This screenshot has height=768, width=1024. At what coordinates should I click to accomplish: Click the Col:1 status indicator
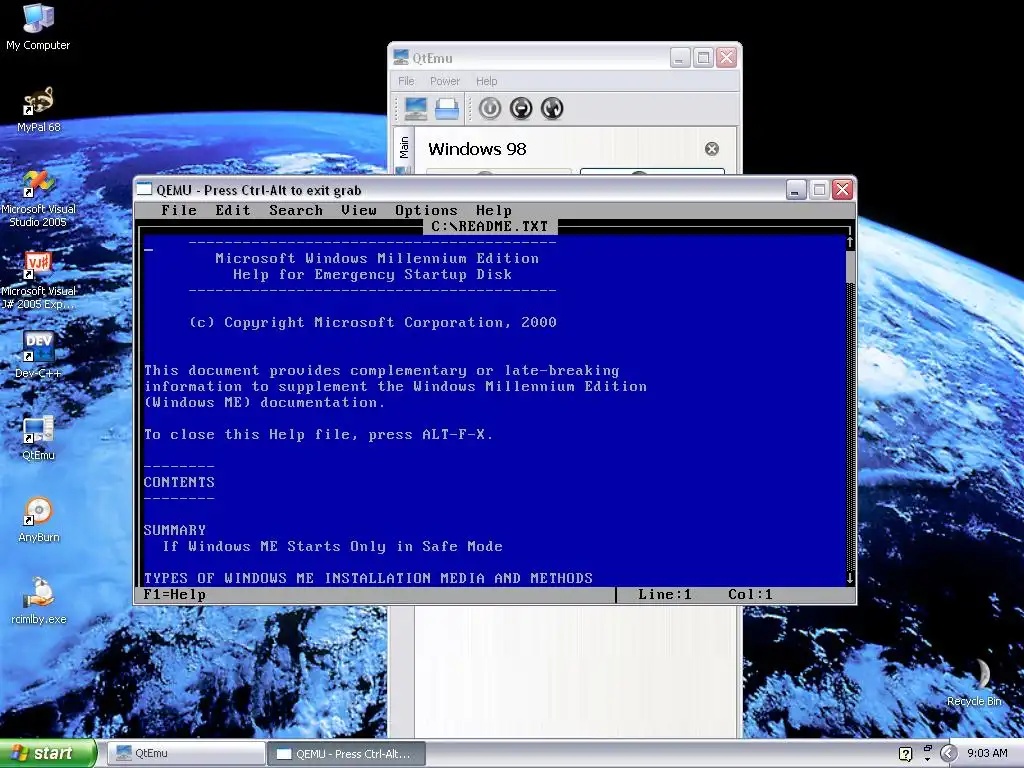[x=750, y=594]
